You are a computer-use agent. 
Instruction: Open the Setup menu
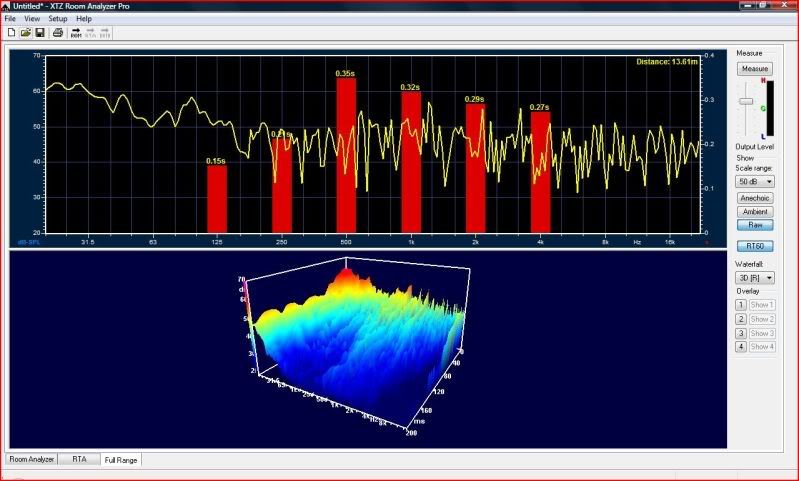tap(58, 18)
